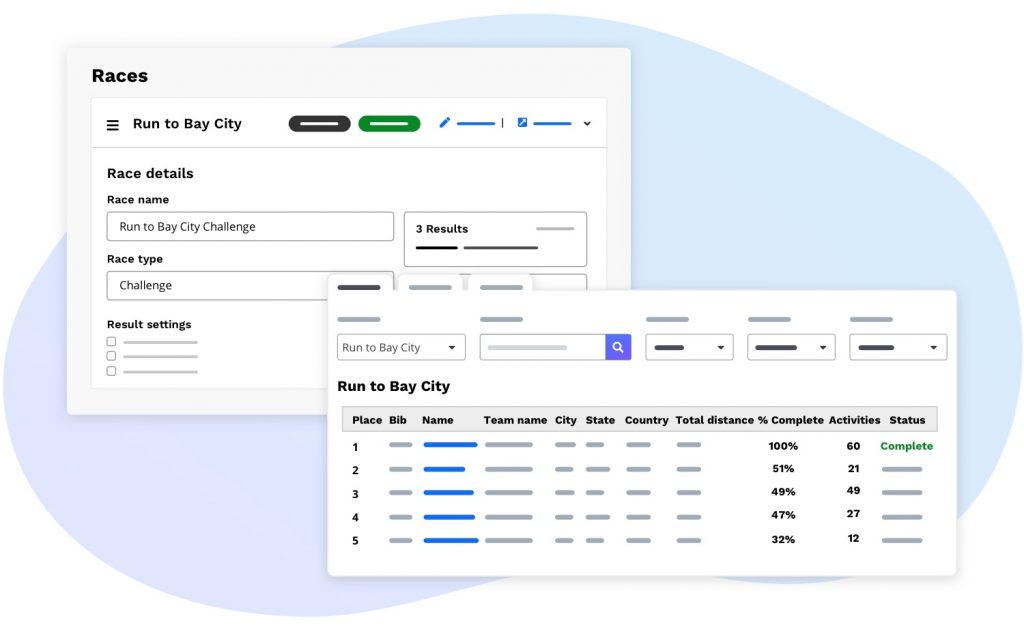Click the Race name text field

250,227
